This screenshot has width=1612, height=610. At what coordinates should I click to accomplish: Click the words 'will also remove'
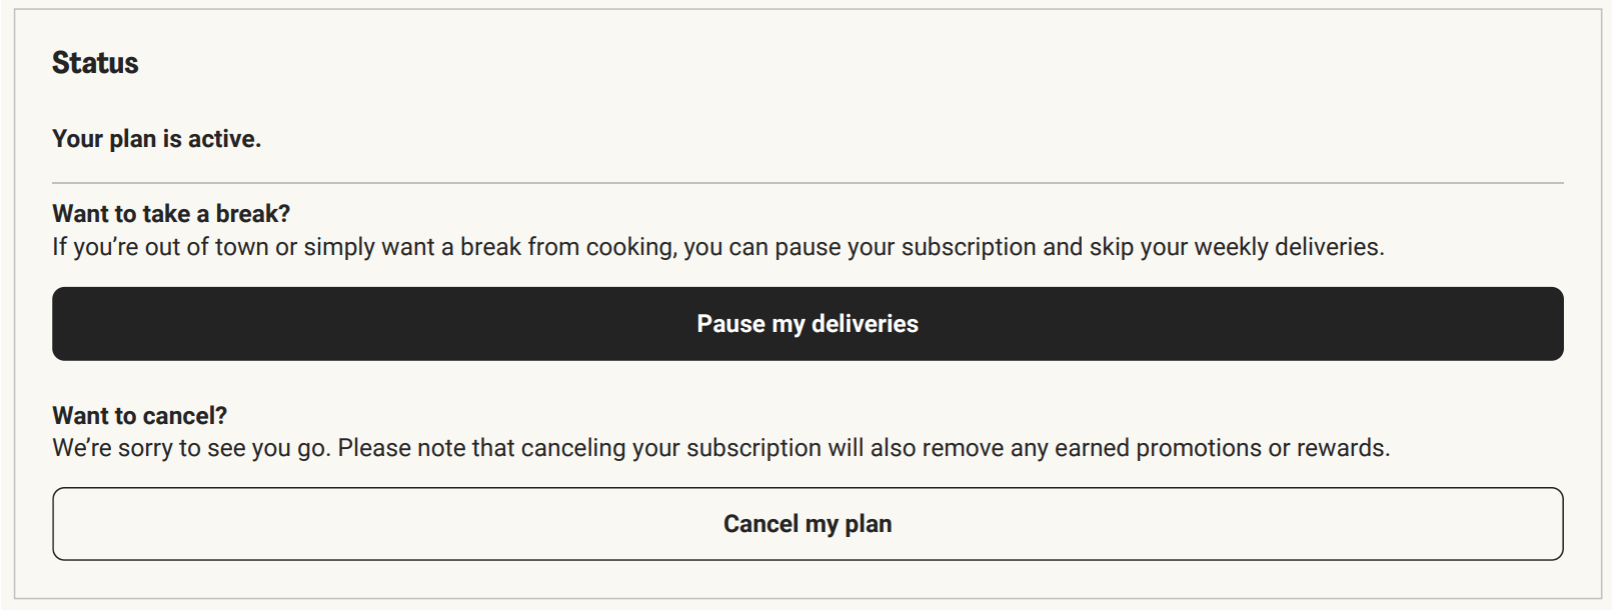click(x=915, y=448)
